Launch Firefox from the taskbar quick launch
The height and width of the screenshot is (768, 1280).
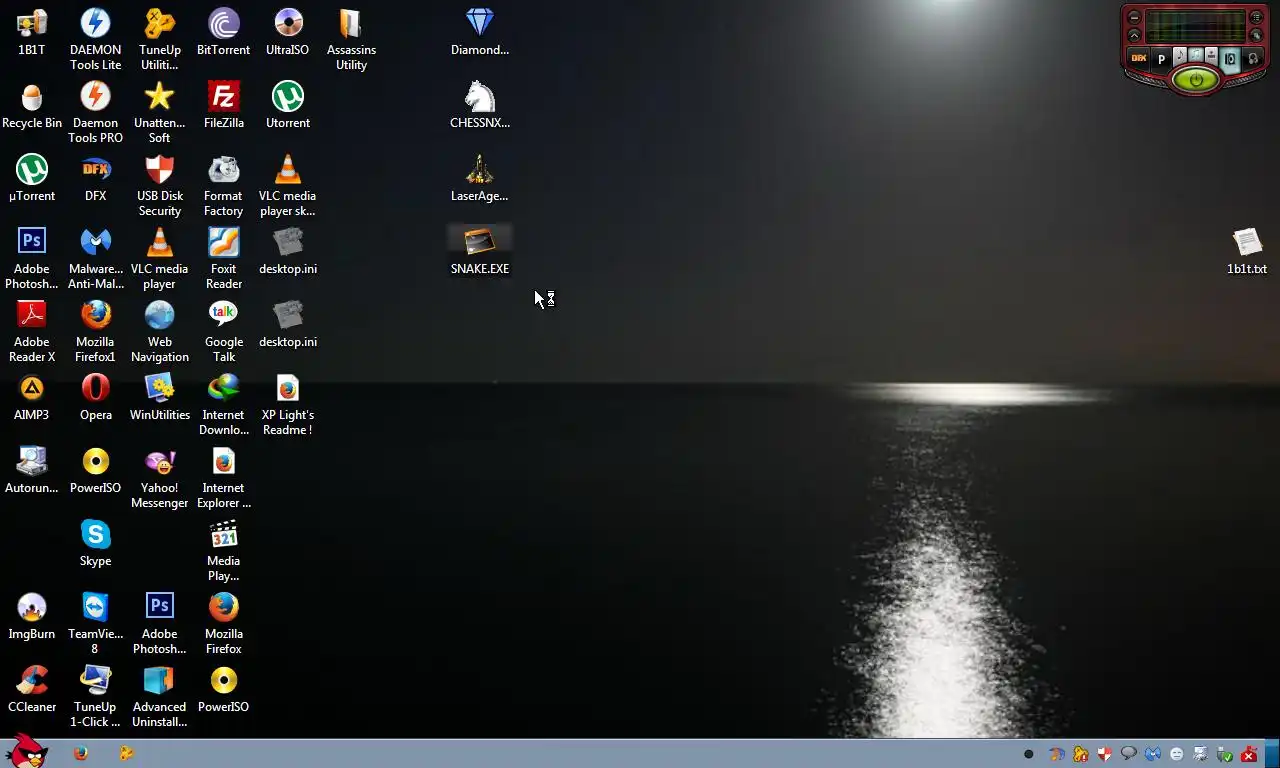[x=81, y=753]
